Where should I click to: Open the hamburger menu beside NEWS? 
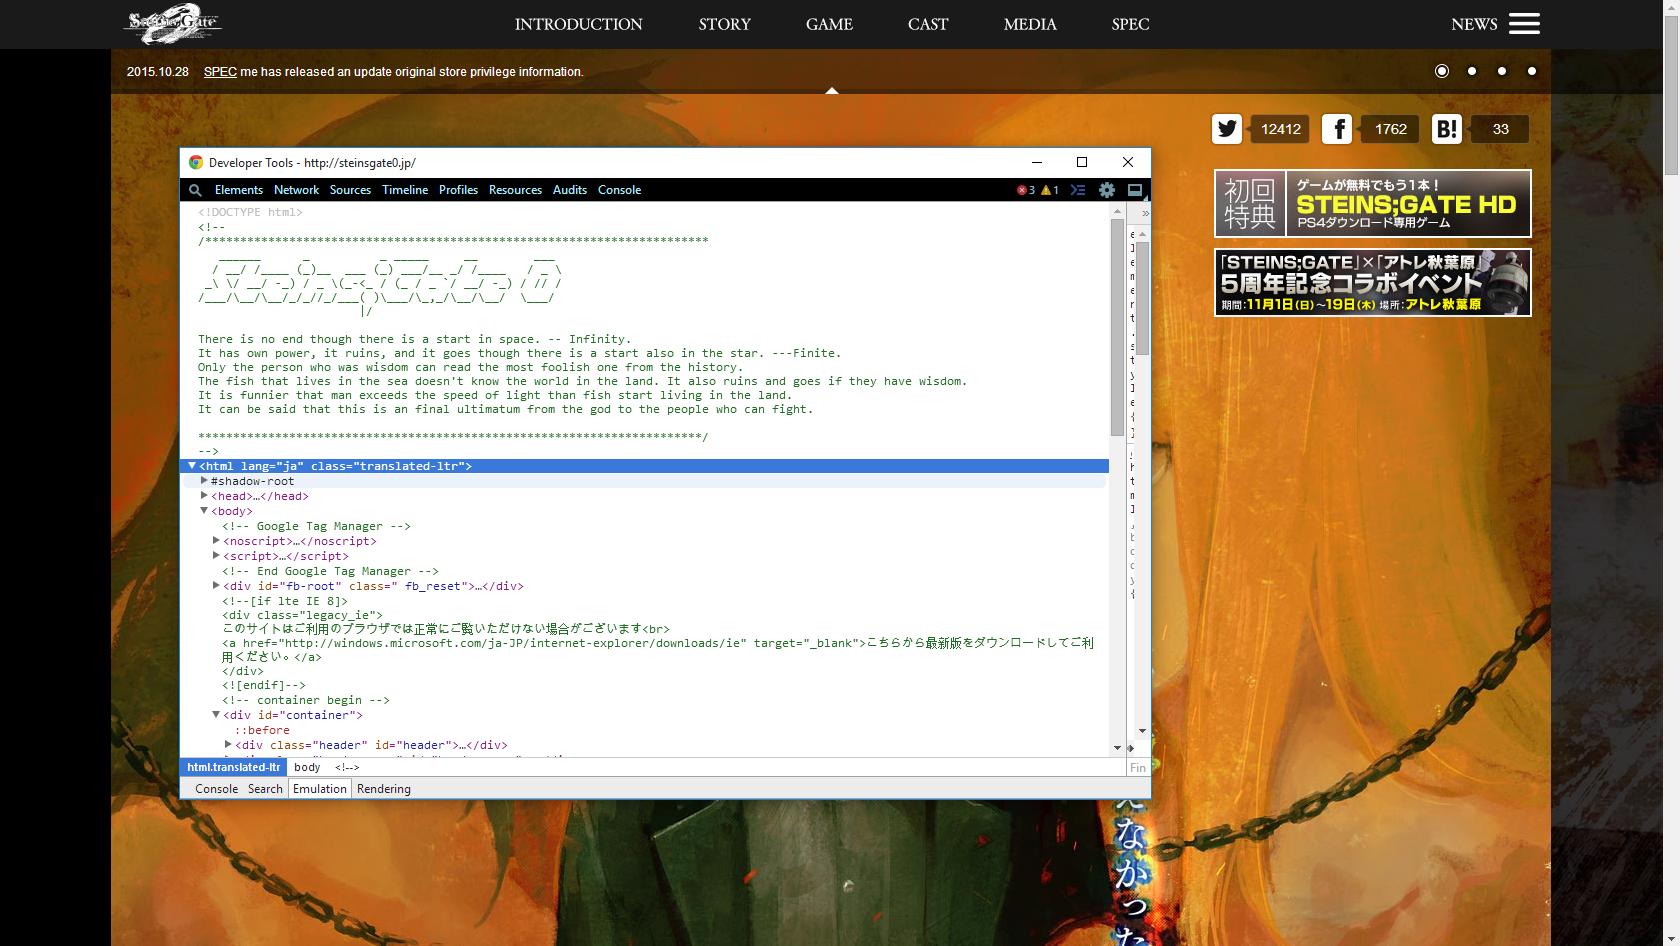tap(1524, 24)
